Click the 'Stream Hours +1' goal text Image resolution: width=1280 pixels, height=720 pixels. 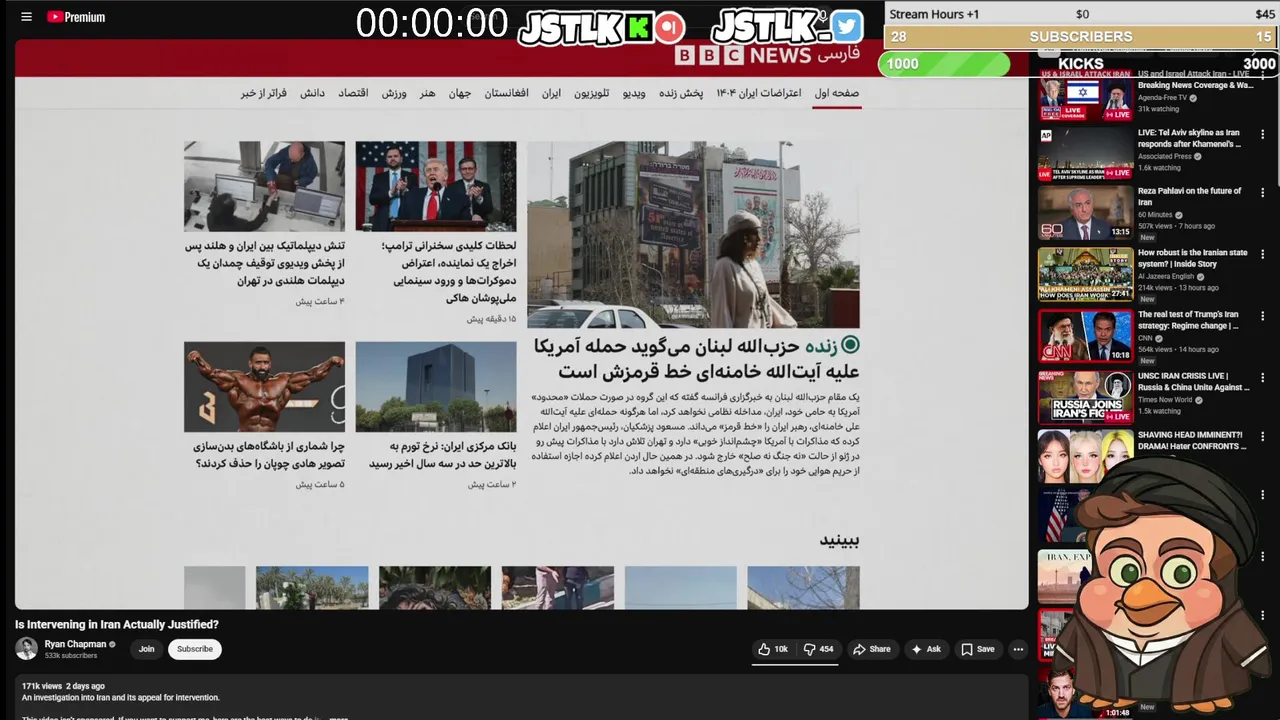[x=934, y=14]
